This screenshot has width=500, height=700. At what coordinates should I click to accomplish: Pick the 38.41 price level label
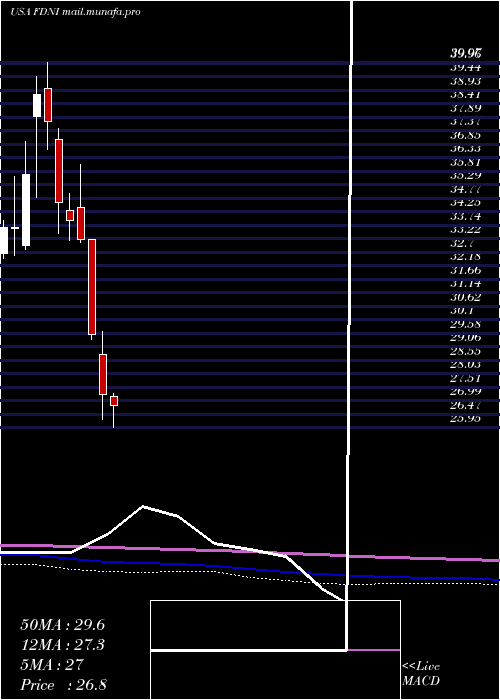465,94
